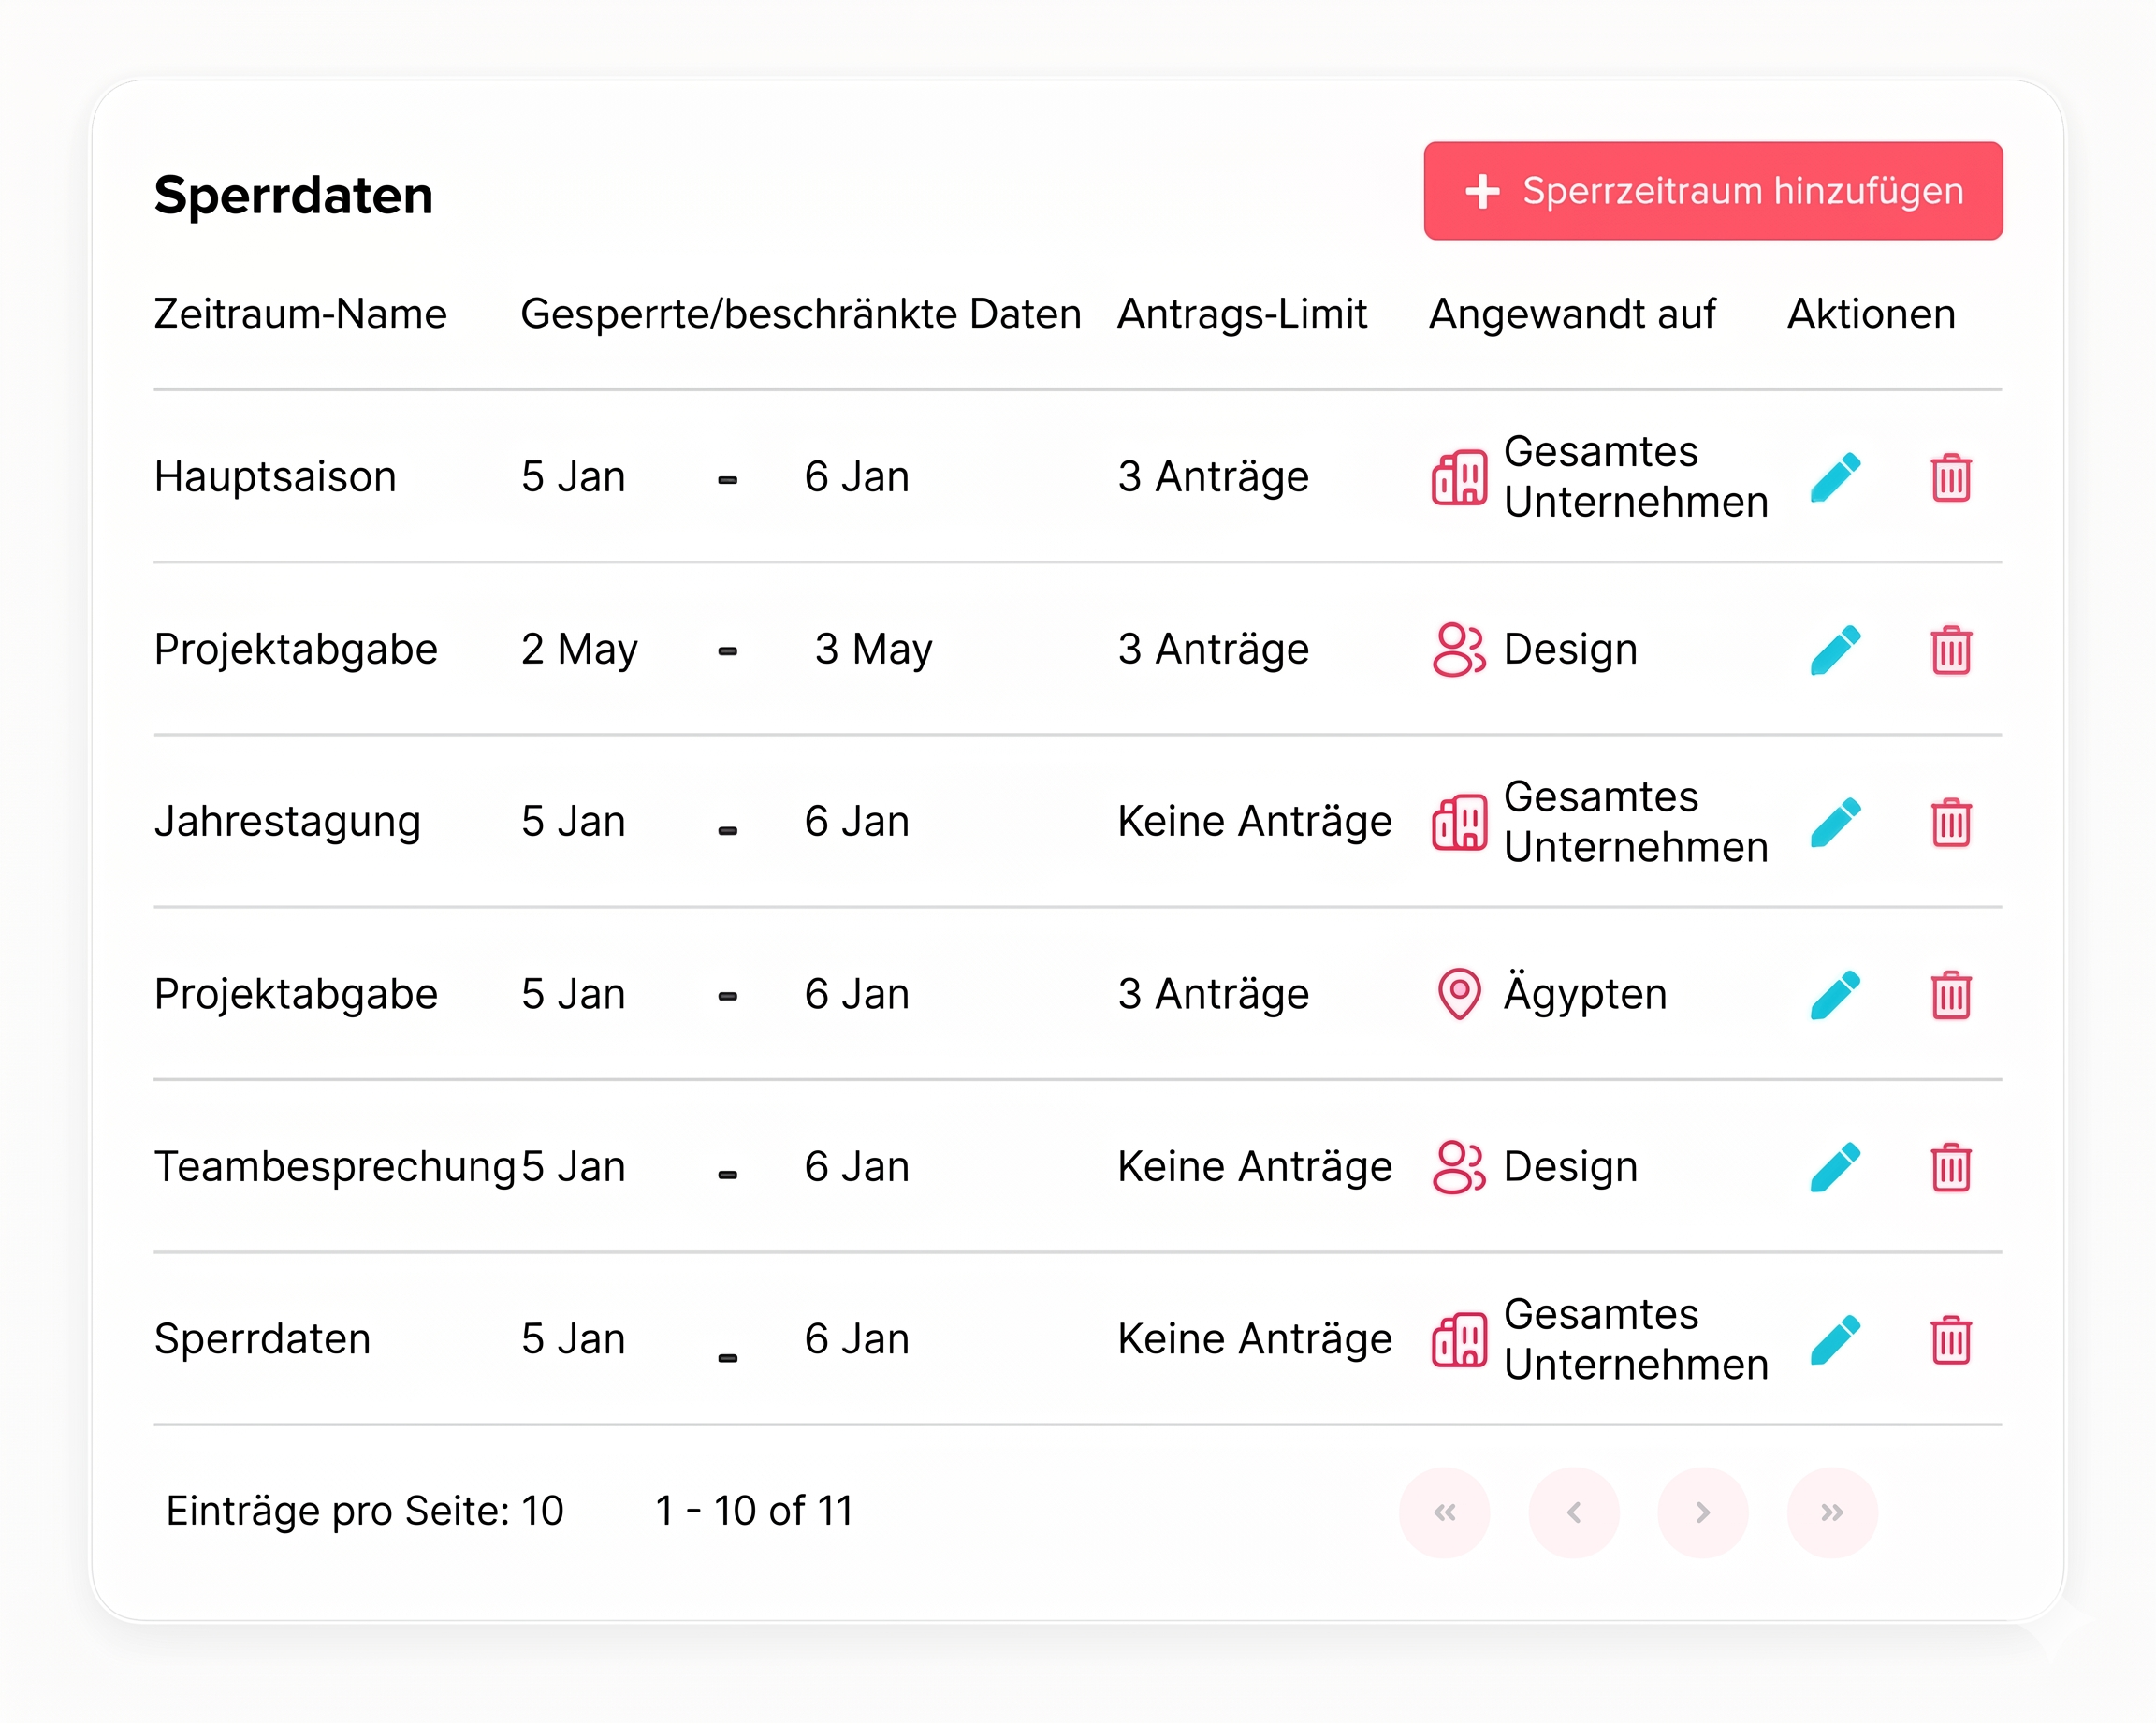Viewport: 2156px width, 1724px height.
Task: Delete the Ägypten Projektabgabe entry
Action: pos(1950,995)
